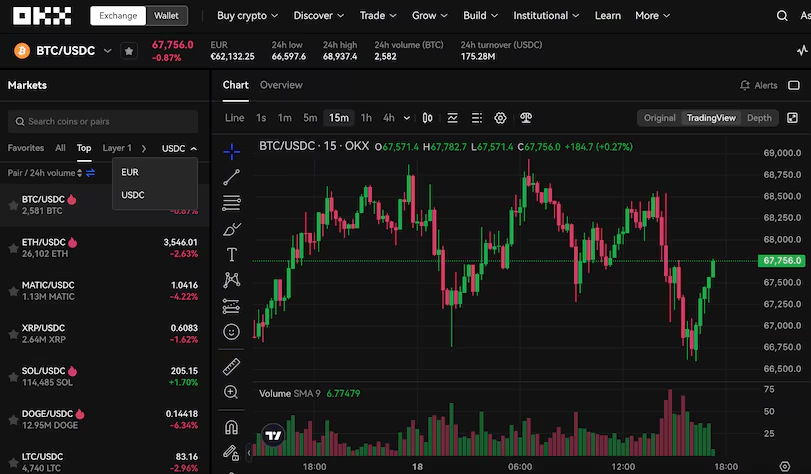Toggle lock all drawing tools
The width and height of the screenshot is (811, 474).
click(231, 453)
